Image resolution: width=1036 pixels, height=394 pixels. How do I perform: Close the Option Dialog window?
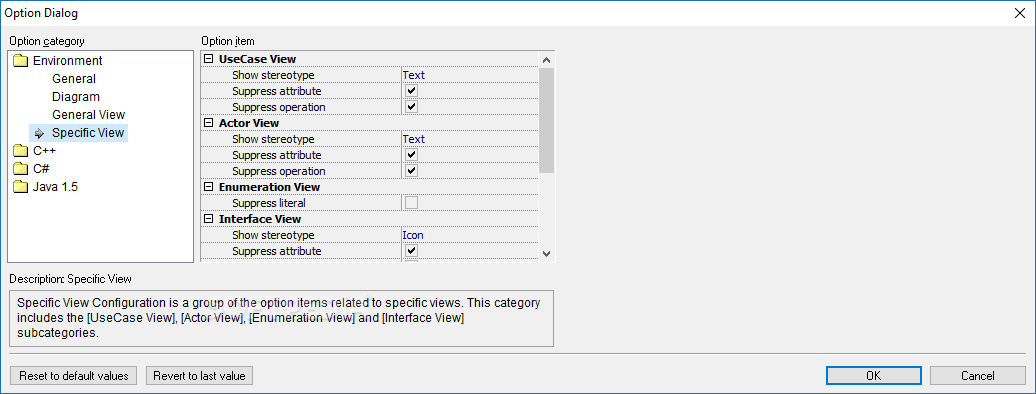point(1020,13)
